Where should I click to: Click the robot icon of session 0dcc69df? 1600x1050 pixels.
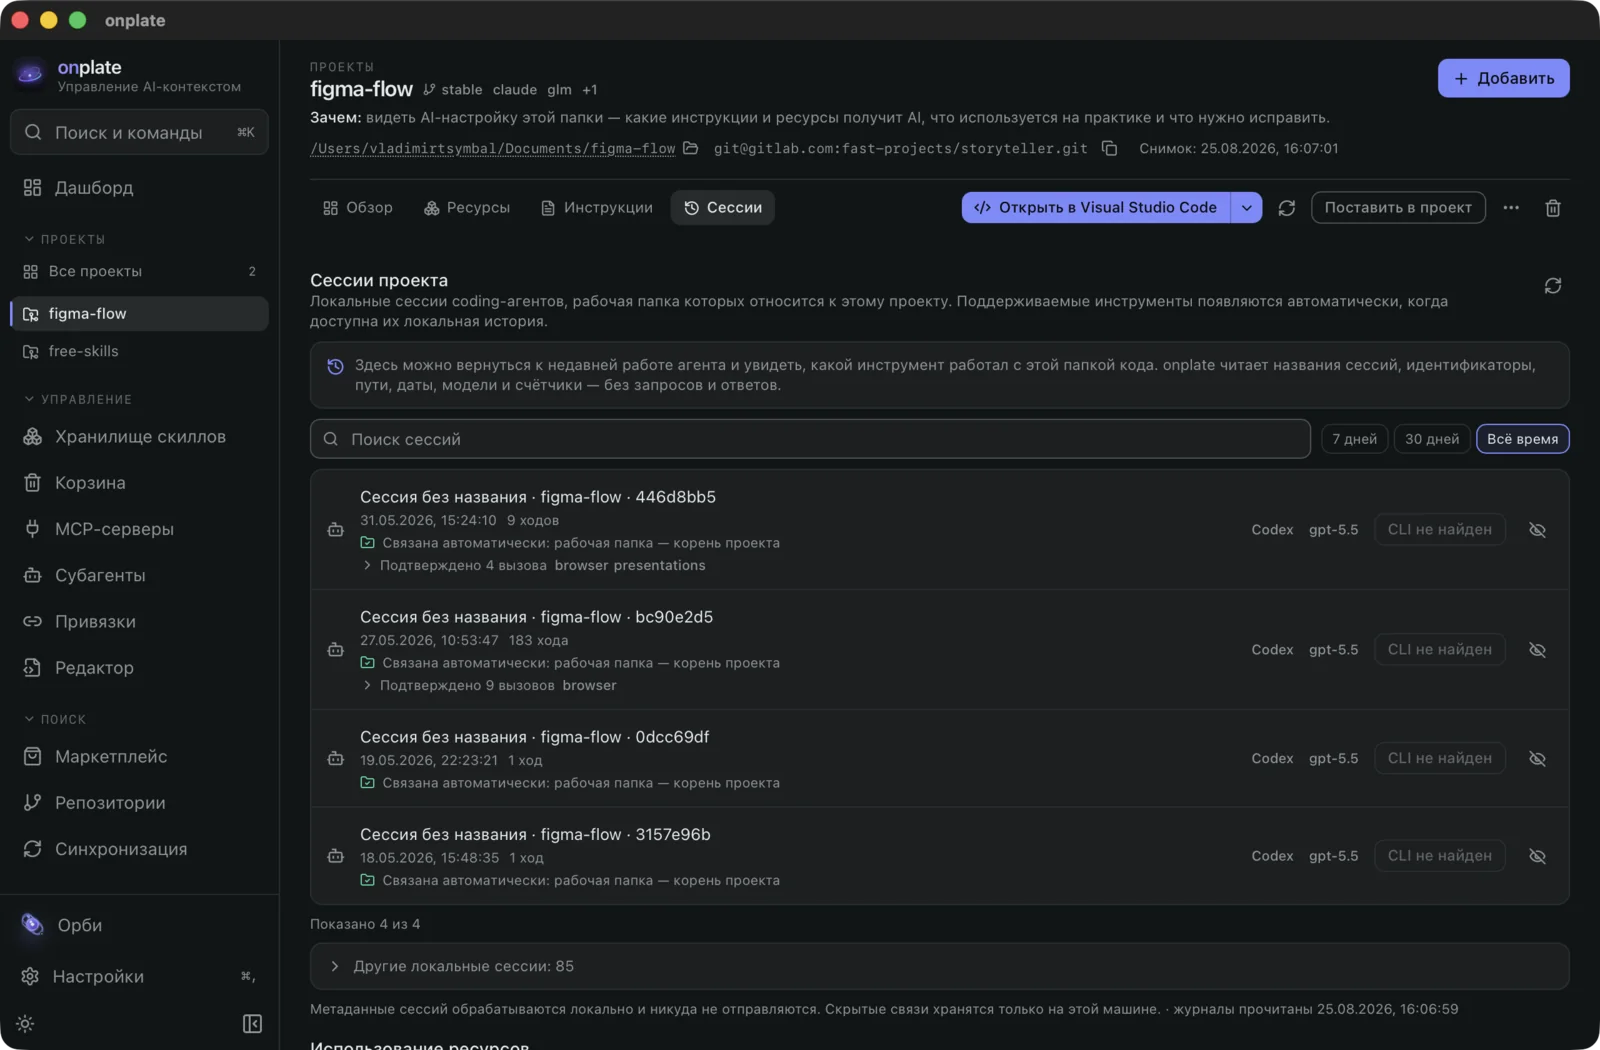pos(336,759)
